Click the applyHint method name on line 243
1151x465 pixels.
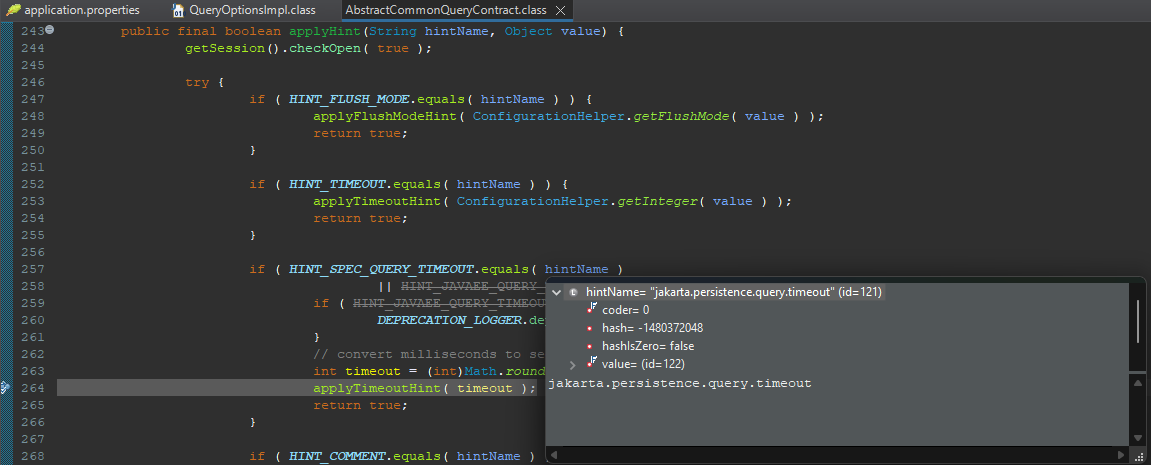tap(325, 31)
